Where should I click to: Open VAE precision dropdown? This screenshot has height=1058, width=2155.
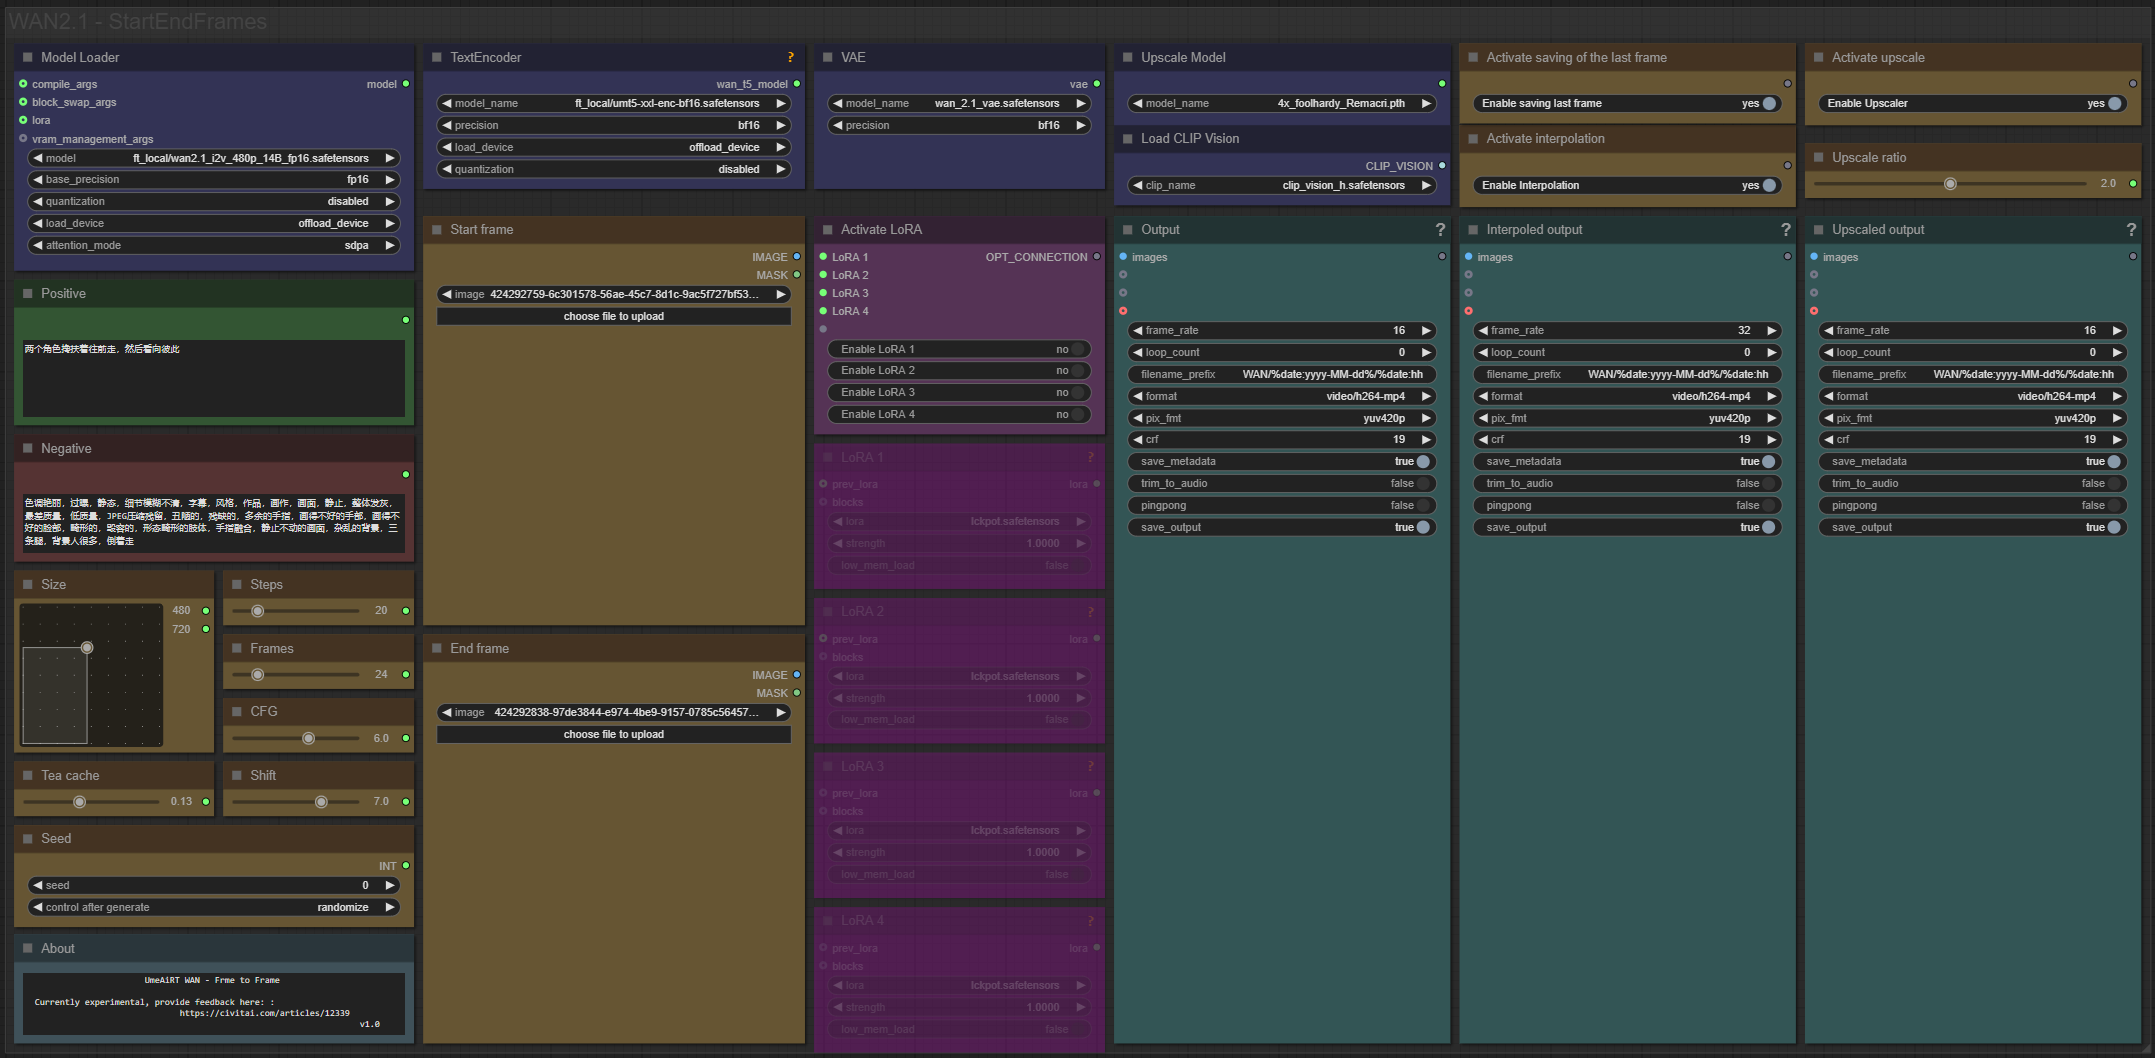[959, 125]
